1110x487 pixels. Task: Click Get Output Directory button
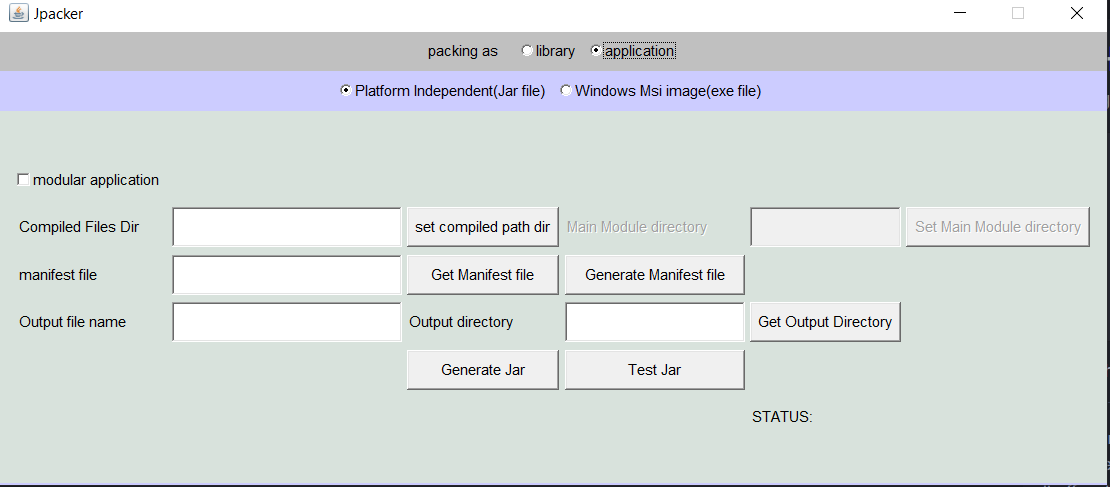tap(825, 322)
